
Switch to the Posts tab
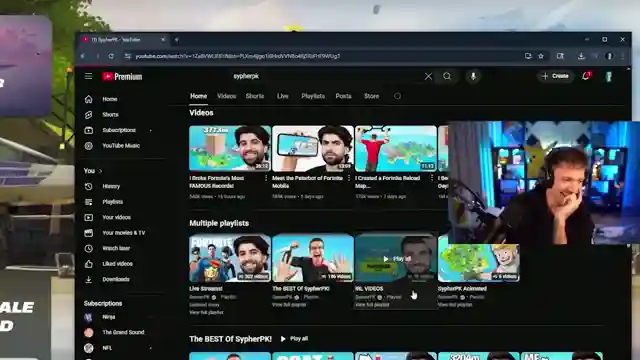point(343,96)
